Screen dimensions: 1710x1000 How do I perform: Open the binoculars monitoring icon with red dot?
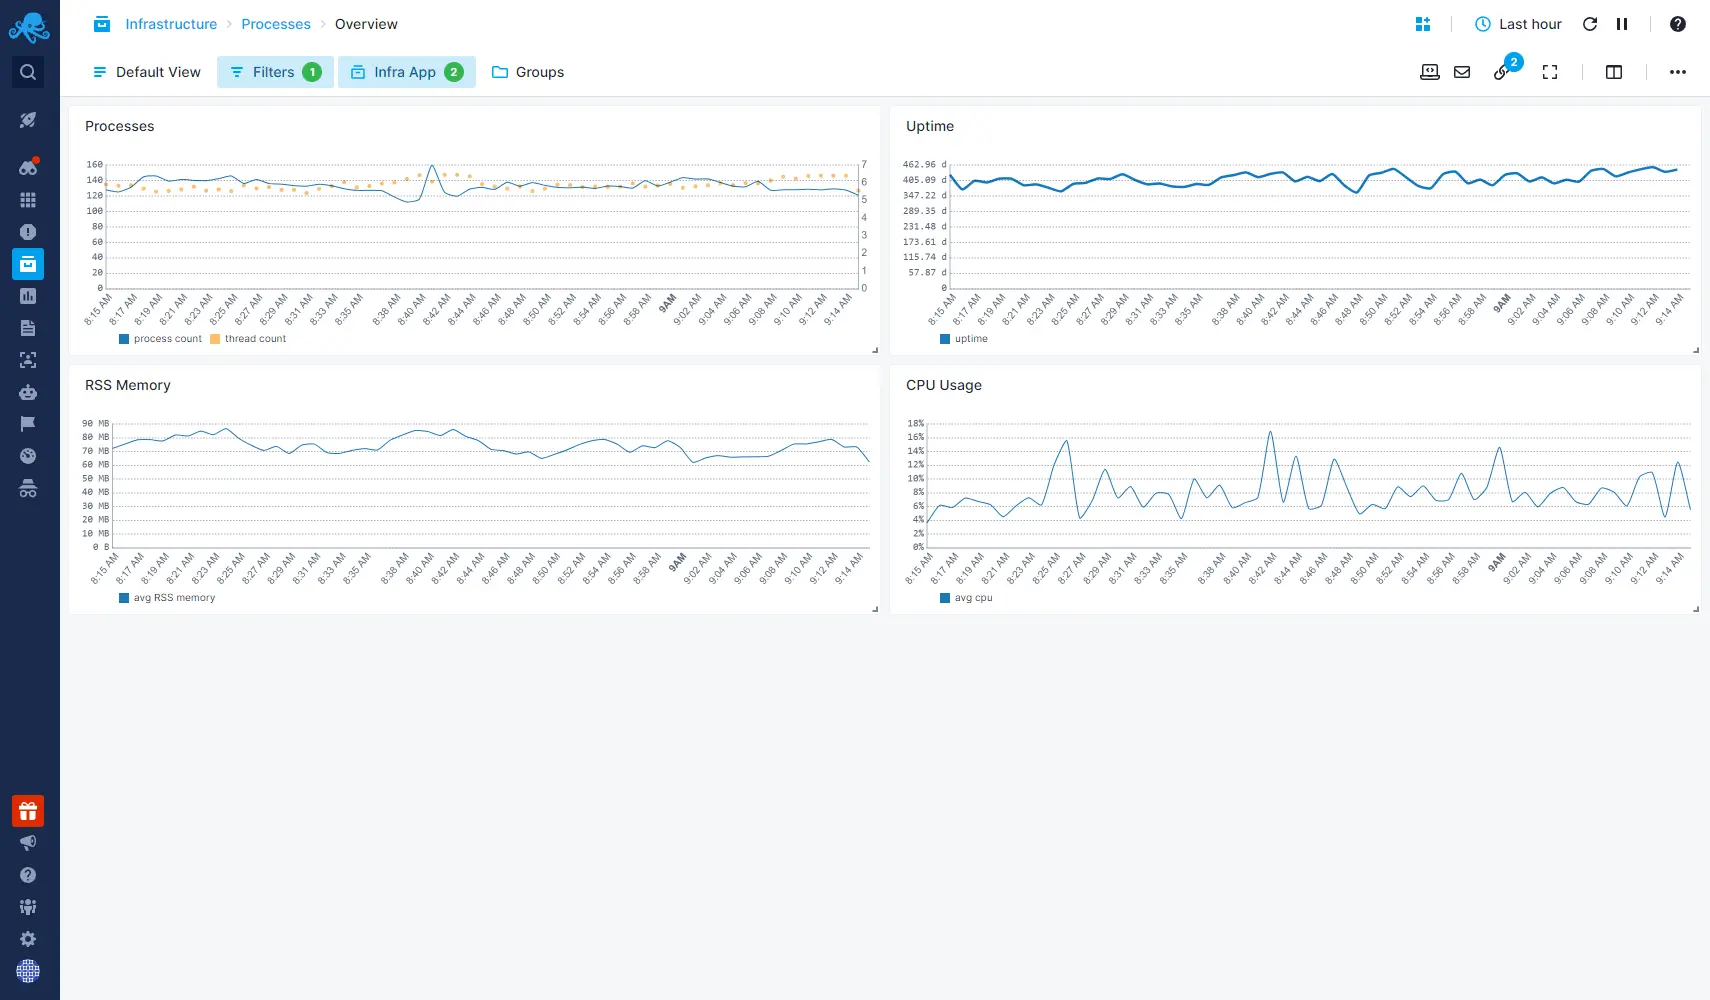28,167
